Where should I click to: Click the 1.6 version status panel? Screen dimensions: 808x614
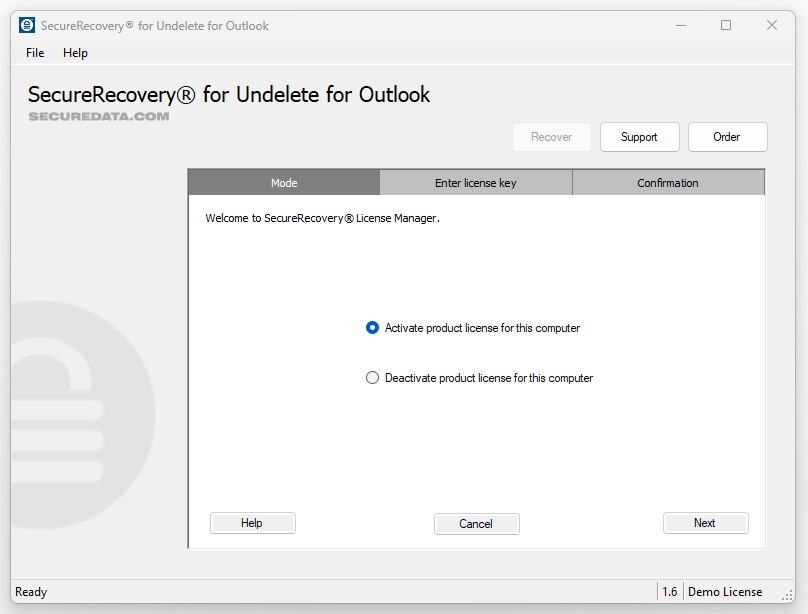pyautogui.click(x=669, y=592)
